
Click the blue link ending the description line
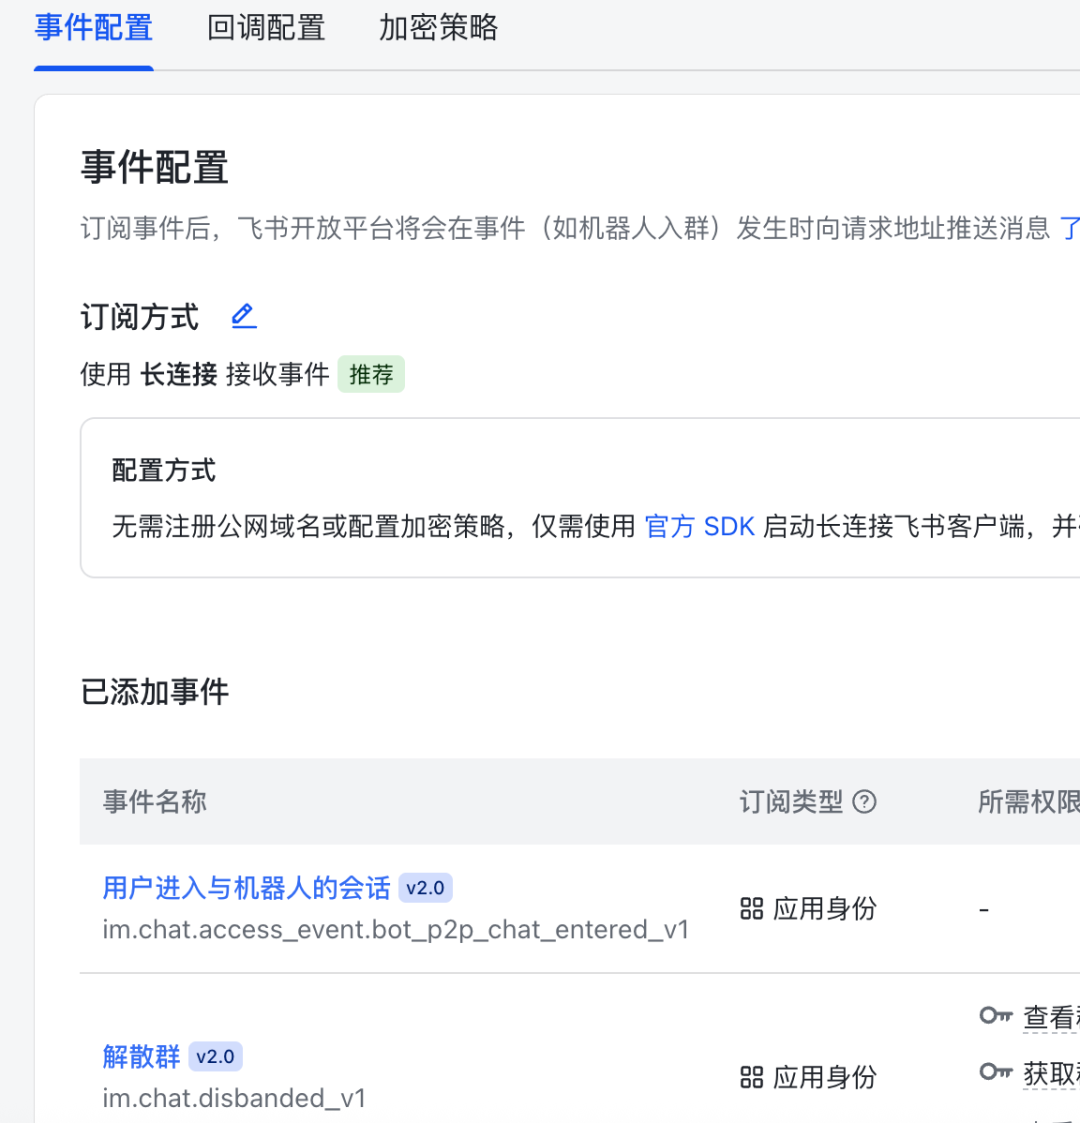1069,228
